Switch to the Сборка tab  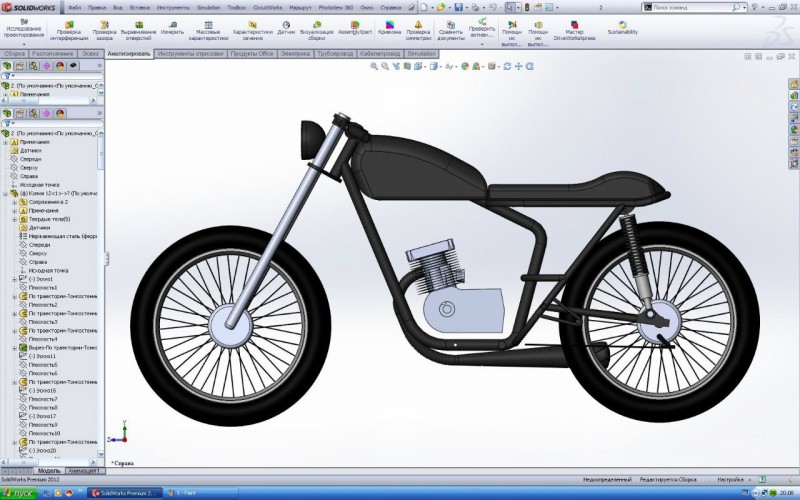(14, 54)
